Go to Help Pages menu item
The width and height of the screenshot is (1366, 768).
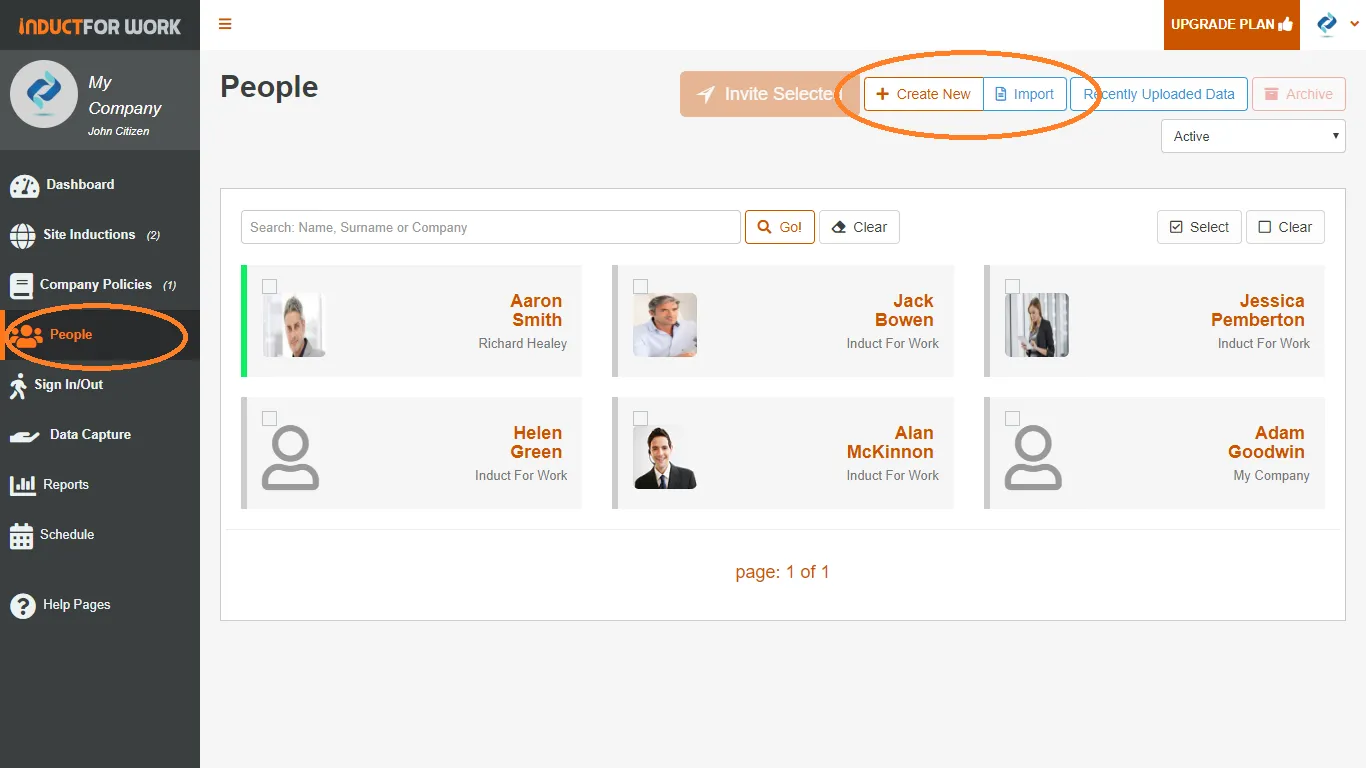[76, 605]
